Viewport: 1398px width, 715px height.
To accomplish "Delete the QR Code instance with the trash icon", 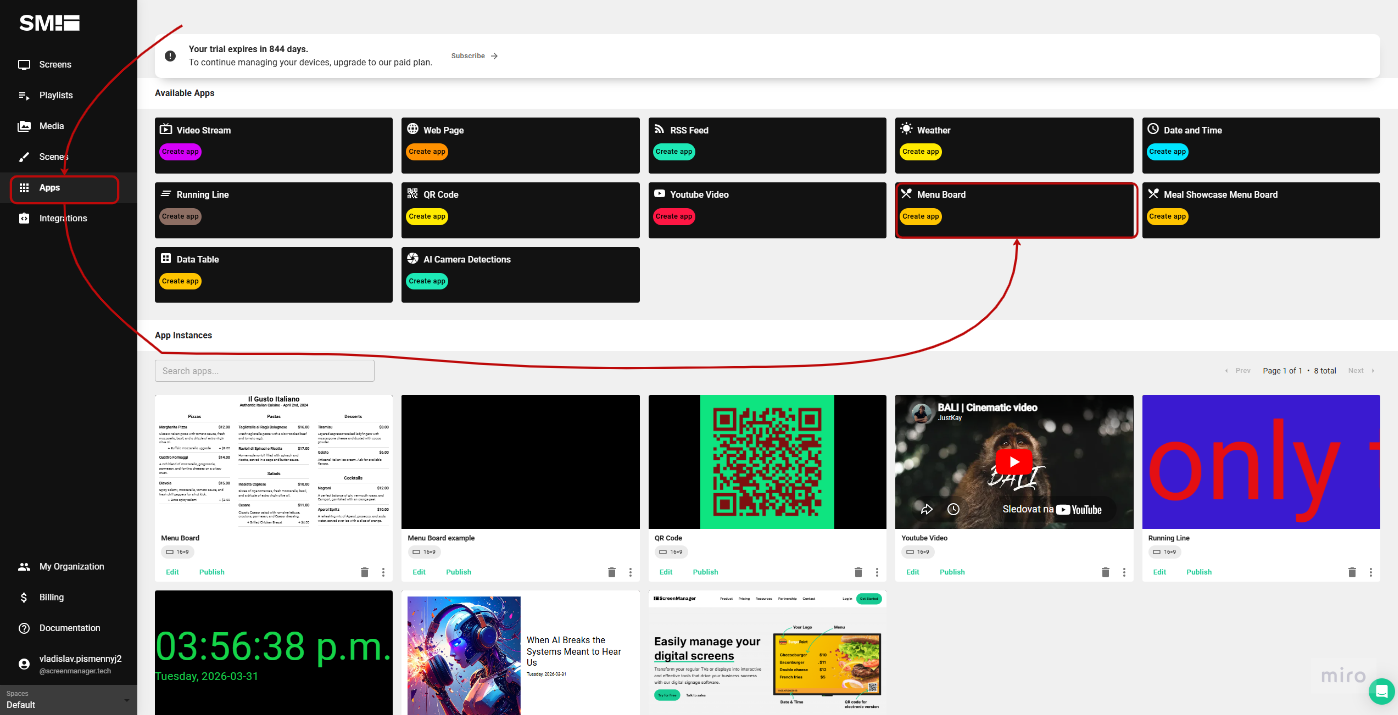I will [858, 571].
